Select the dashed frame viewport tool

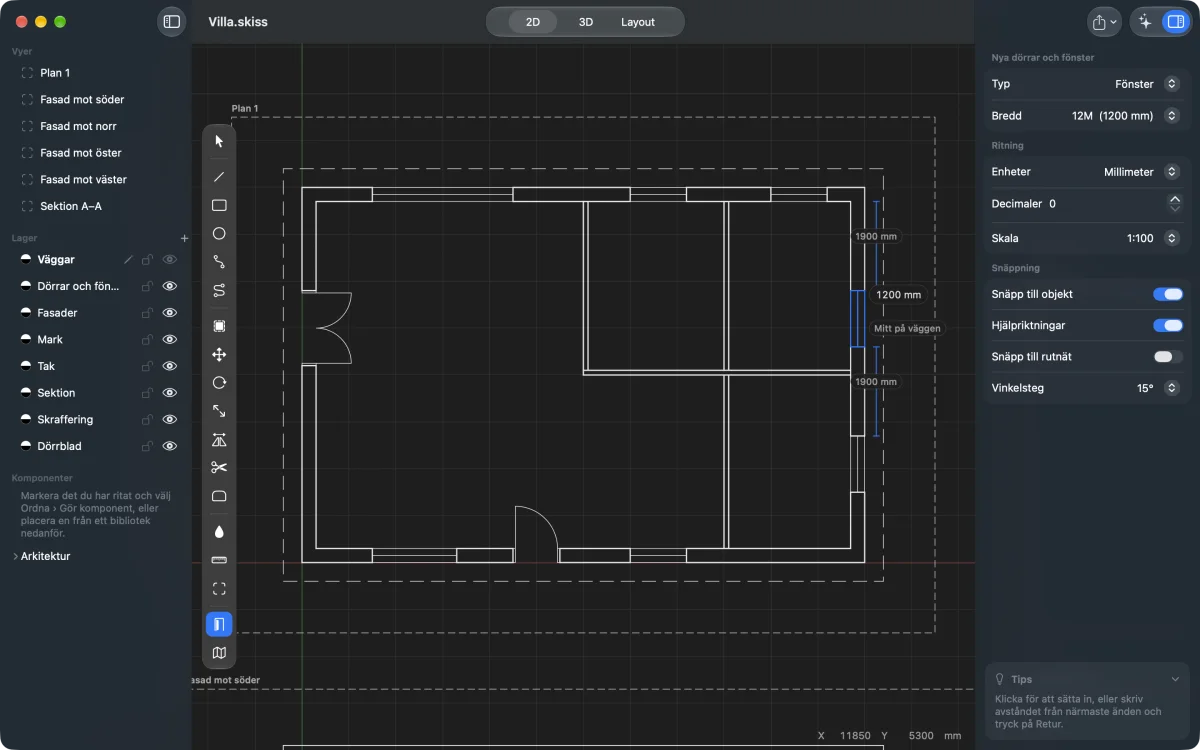coord(219,588)
